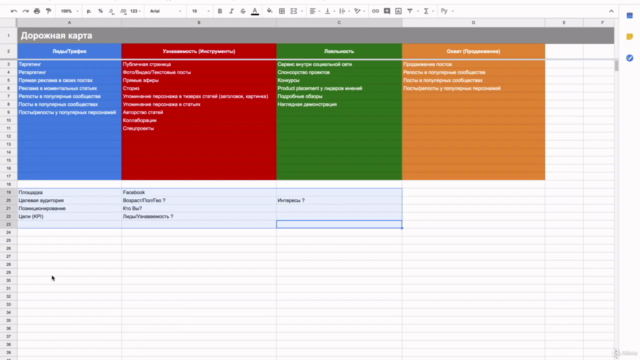640x360 pixels.
Task: Open the zoom level dropdown
Action: pyautogui.click(x=69, y=11)
